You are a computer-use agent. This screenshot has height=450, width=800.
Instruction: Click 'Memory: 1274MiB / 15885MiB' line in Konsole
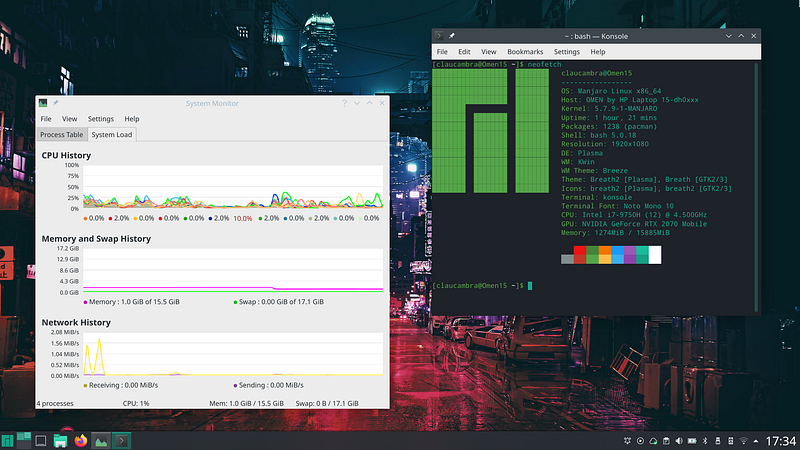615,233
